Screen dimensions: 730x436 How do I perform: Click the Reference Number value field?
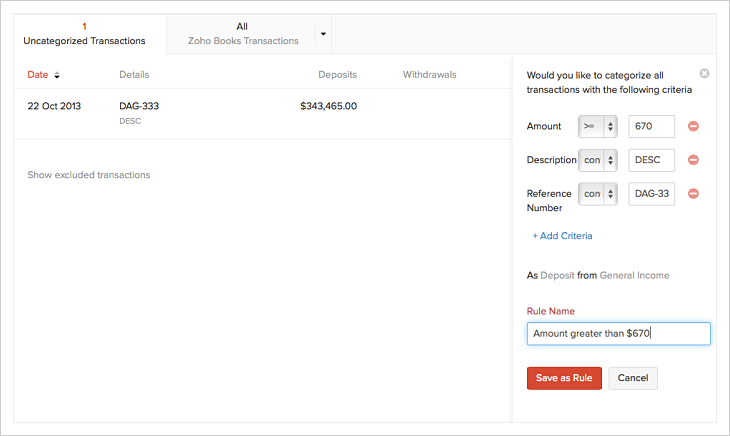click(651, 194)
